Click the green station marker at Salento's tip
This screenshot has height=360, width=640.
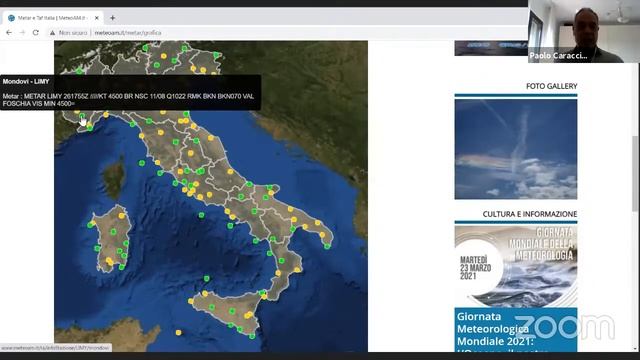tap(327, 246)
